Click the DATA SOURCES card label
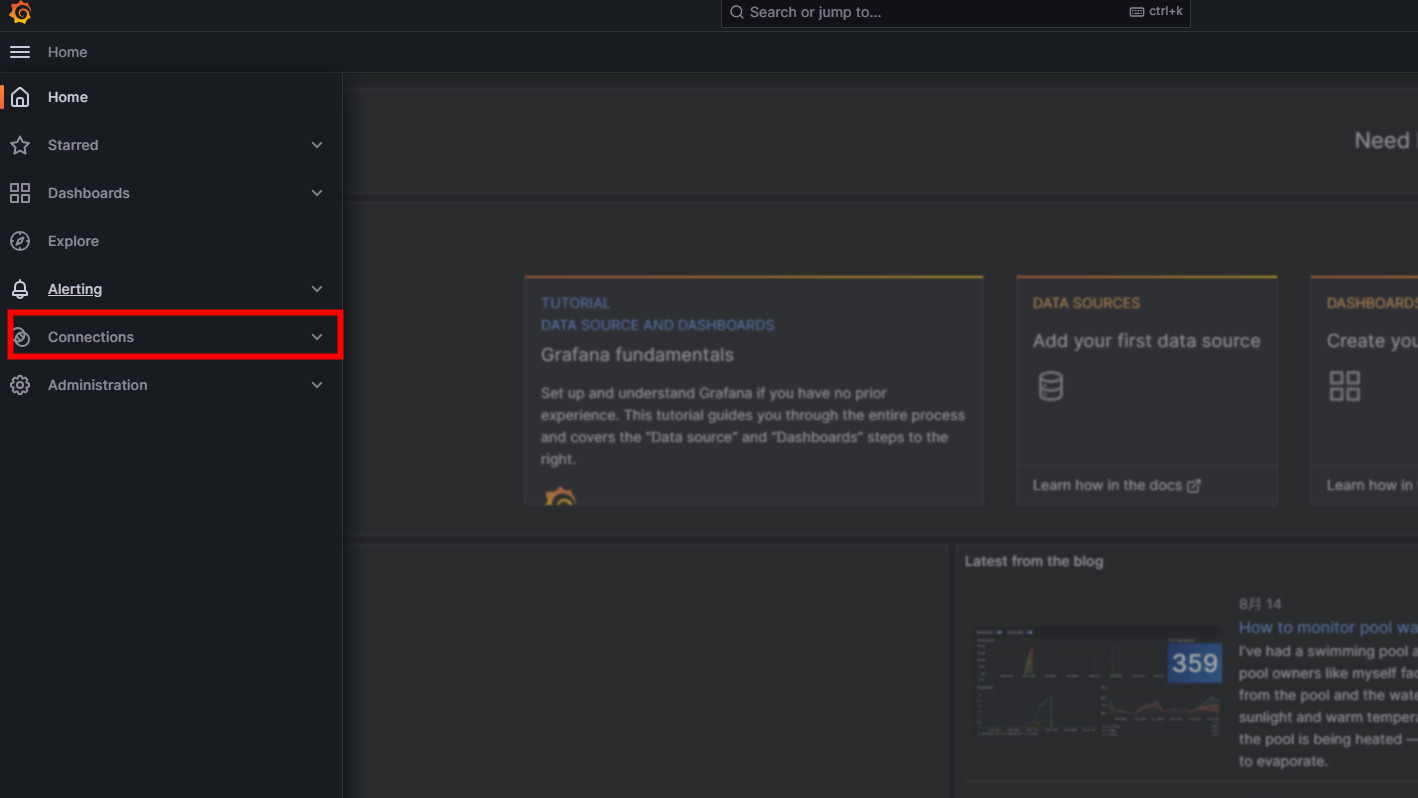The image size is (1418, 798). 1086,303
